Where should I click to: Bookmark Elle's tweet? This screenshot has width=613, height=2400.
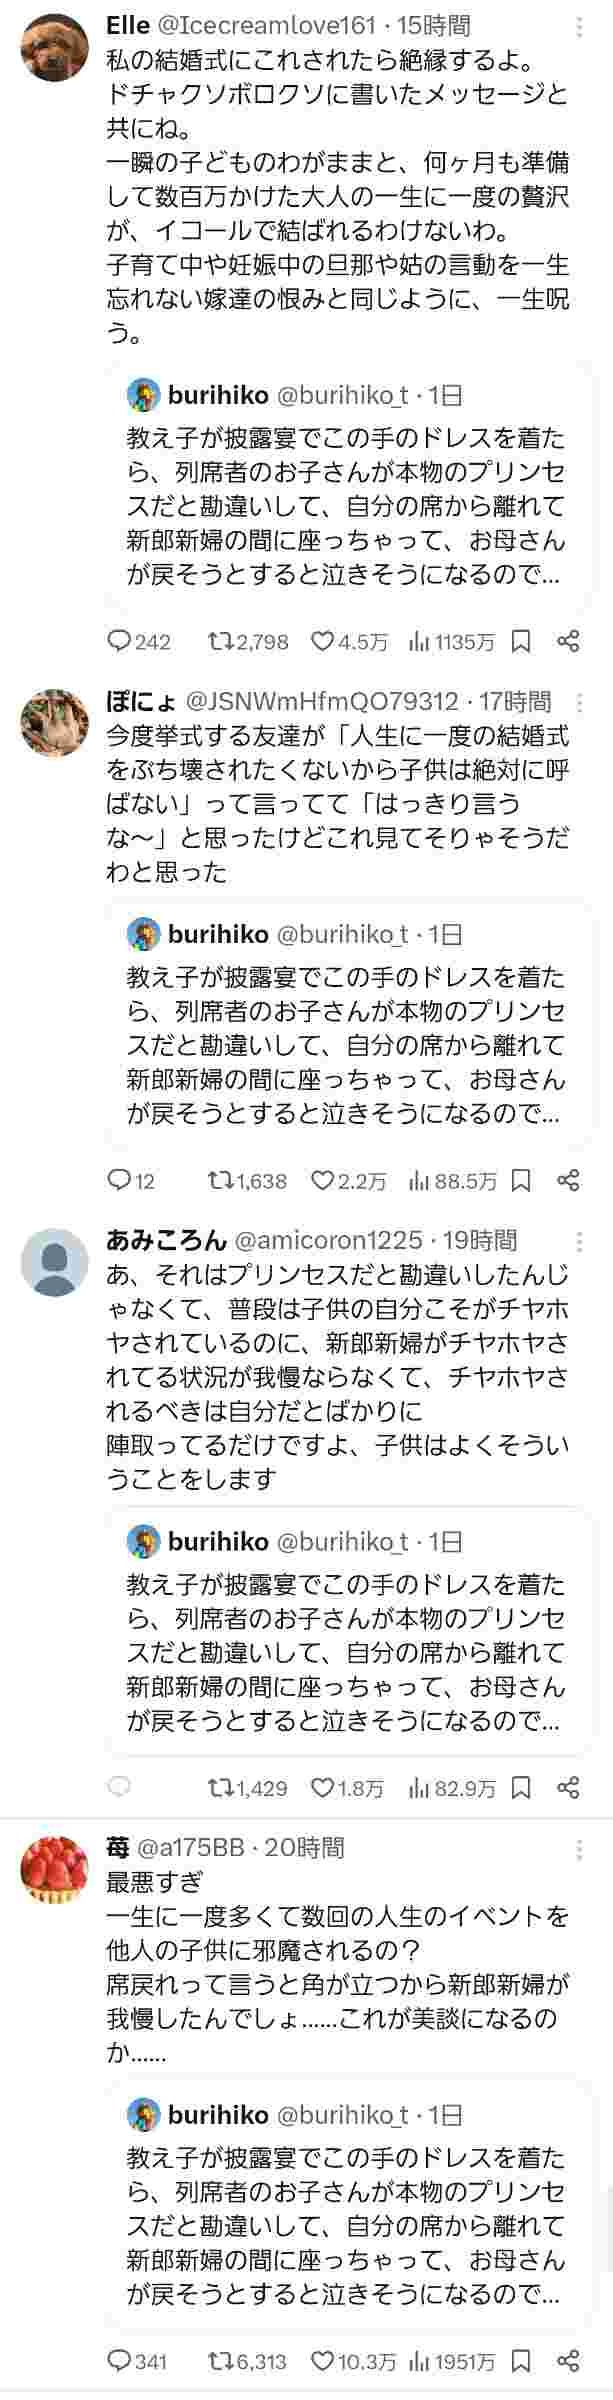pos(521,641)
